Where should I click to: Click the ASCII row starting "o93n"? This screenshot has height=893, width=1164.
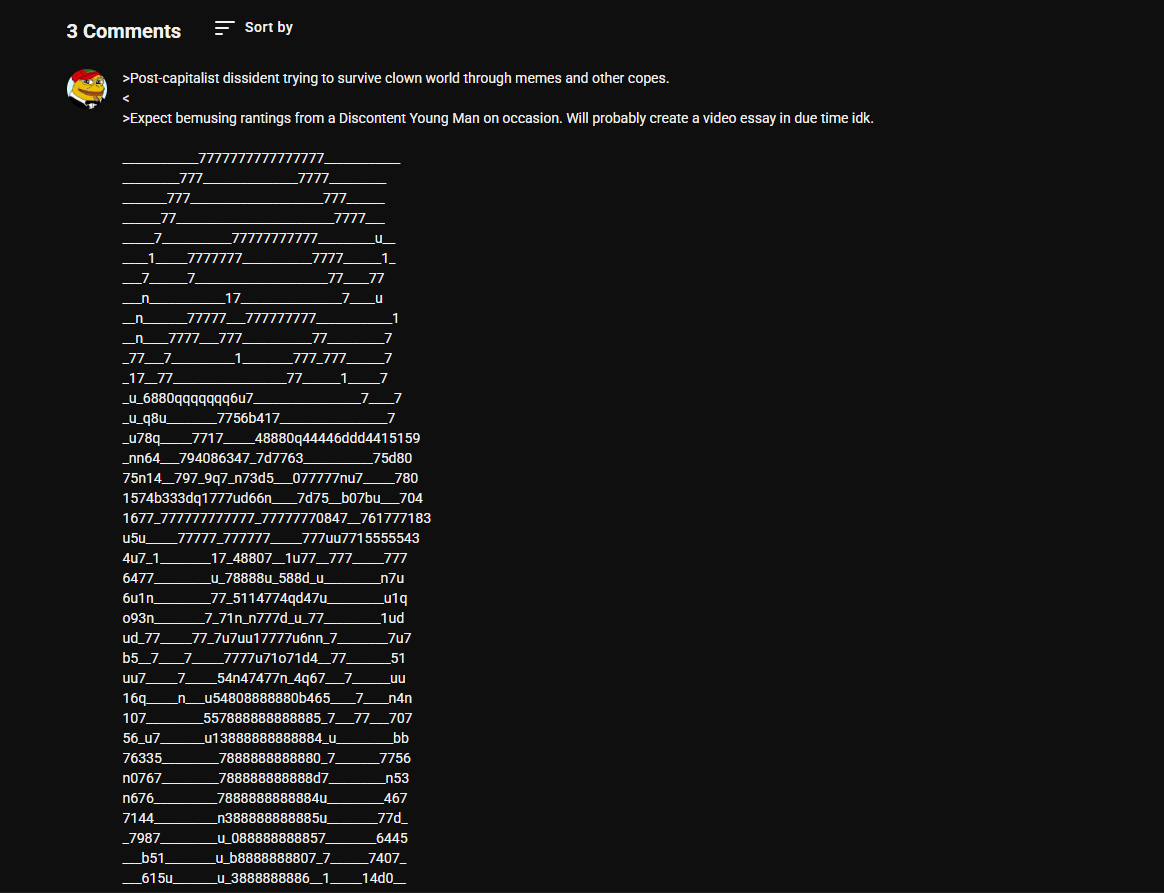(263, 618)
